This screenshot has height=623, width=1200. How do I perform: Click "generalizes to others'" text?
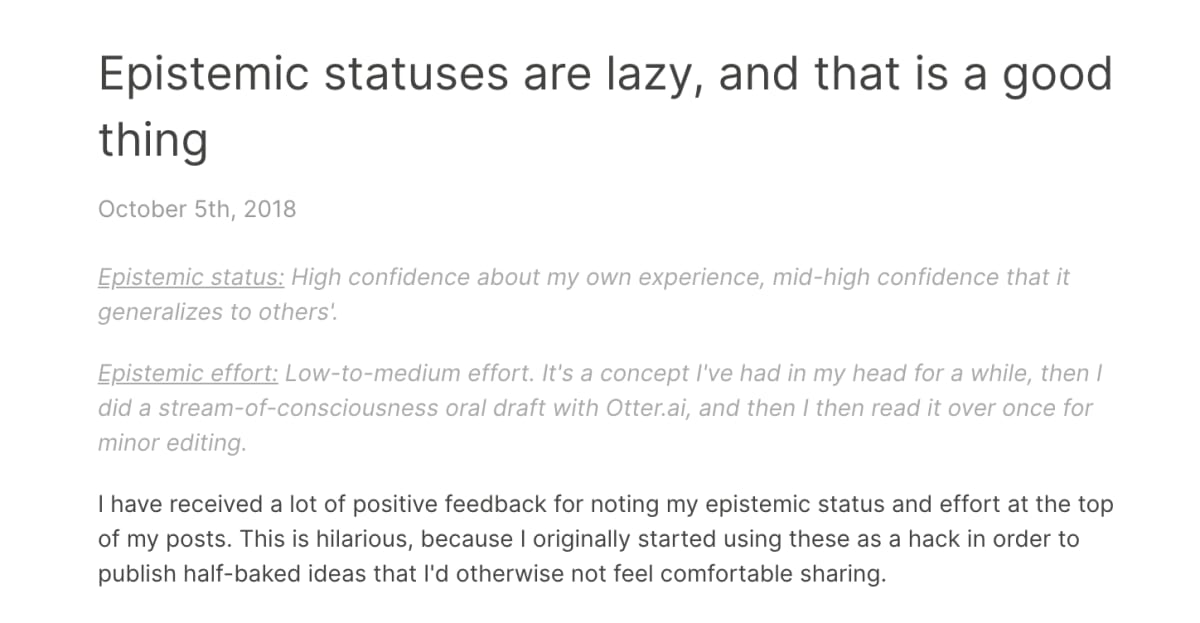click(x=217, y=312)
